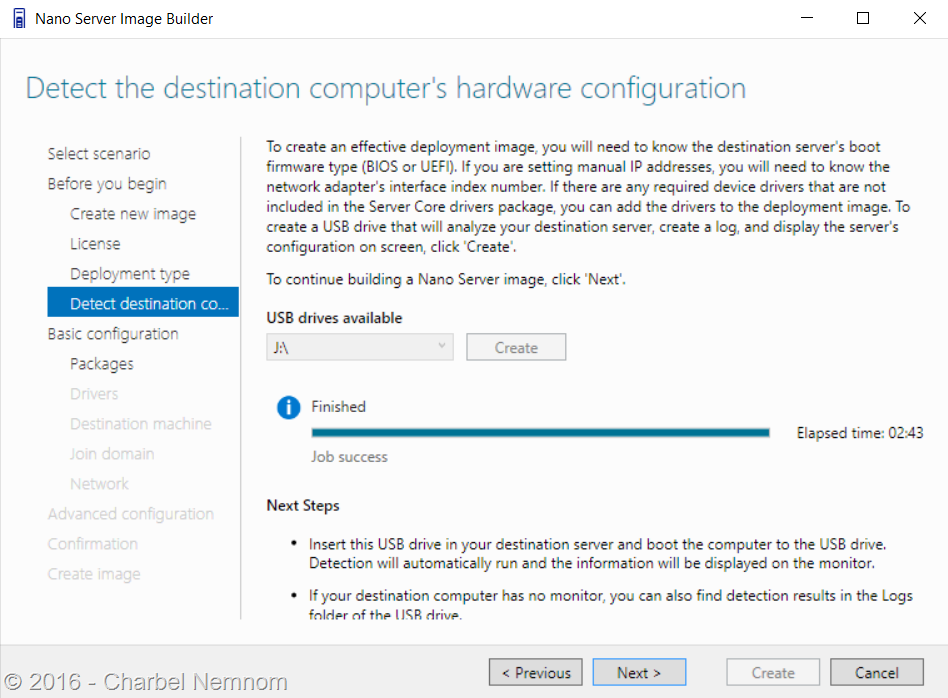Open the Basic configuration step
Screen dimensions: 948x698
[x=113, y=334]
